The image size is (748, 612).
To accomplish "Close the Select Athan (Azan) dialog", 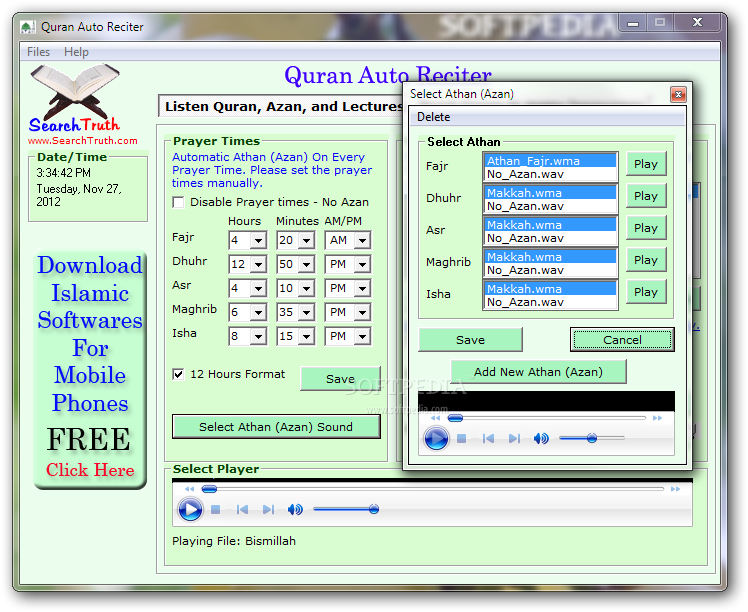I will pos(678,94).
